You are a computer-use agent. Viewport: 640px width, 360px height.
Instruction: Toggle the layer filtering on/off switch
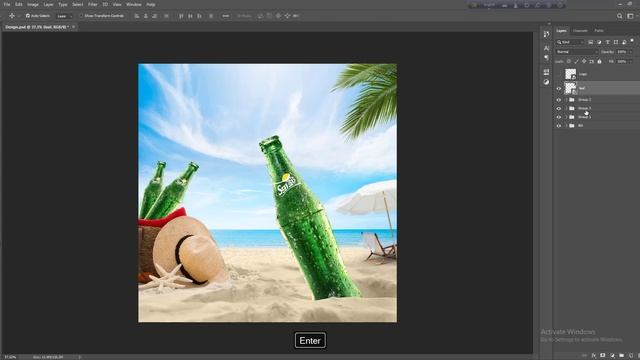tap(632, 40)
